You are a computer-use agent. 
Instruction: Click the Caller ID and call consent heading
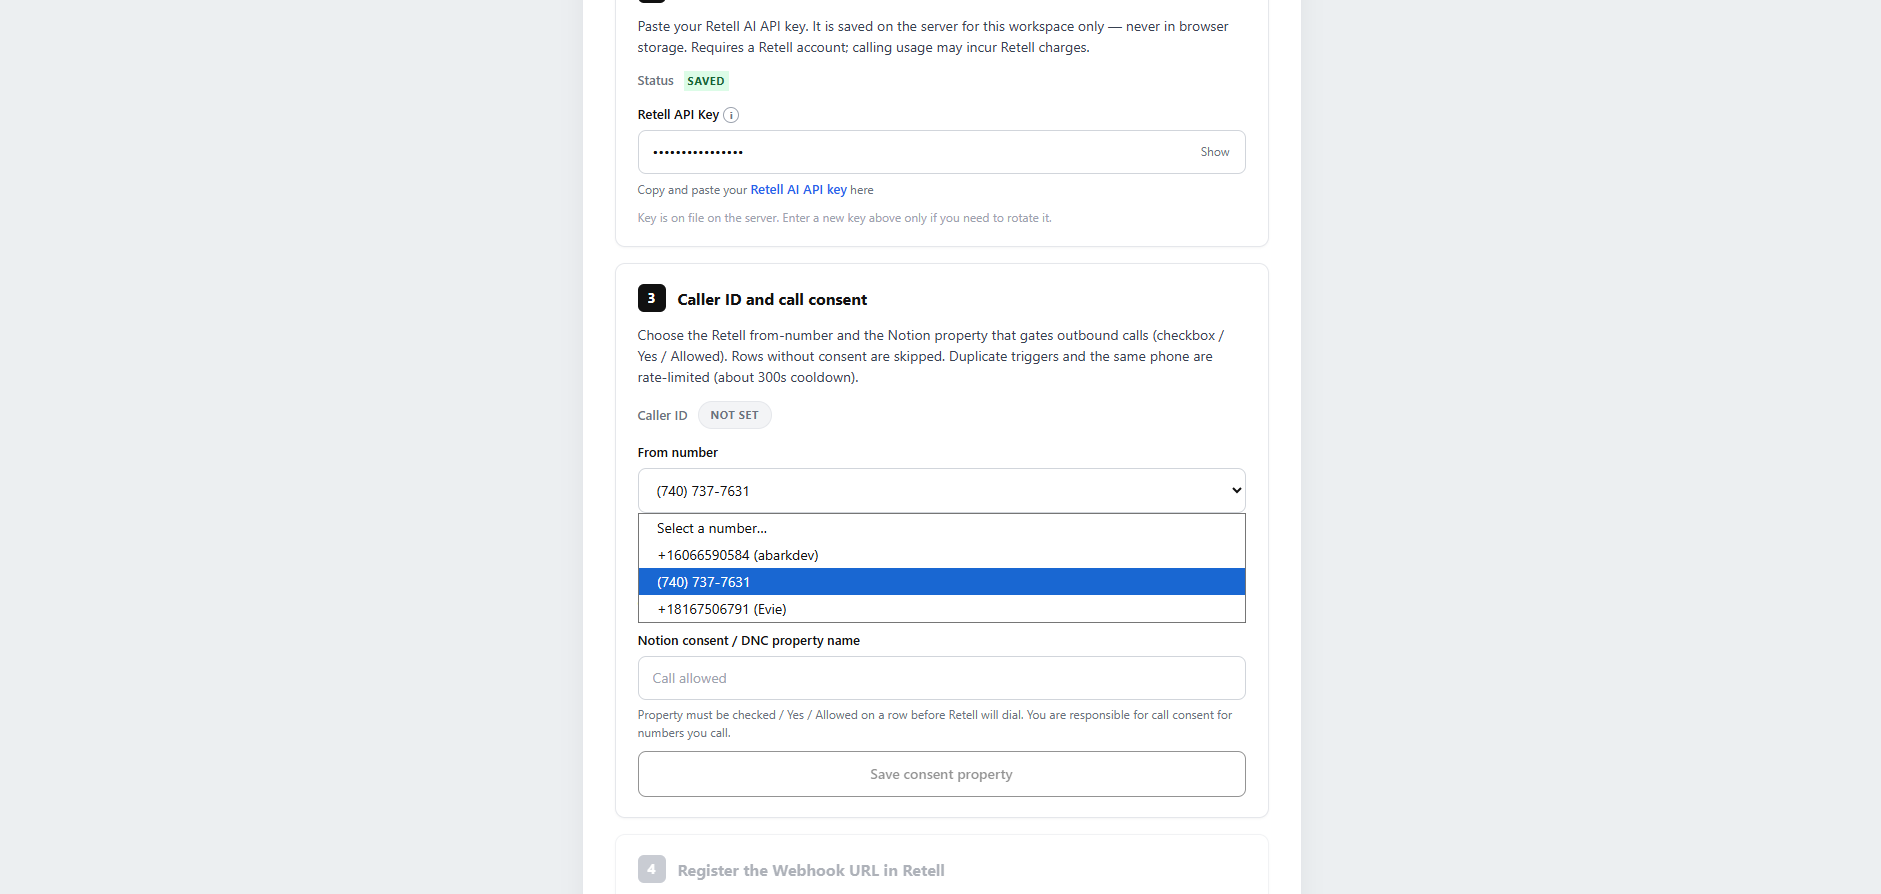pyautogui.click(x=772, y=299)
